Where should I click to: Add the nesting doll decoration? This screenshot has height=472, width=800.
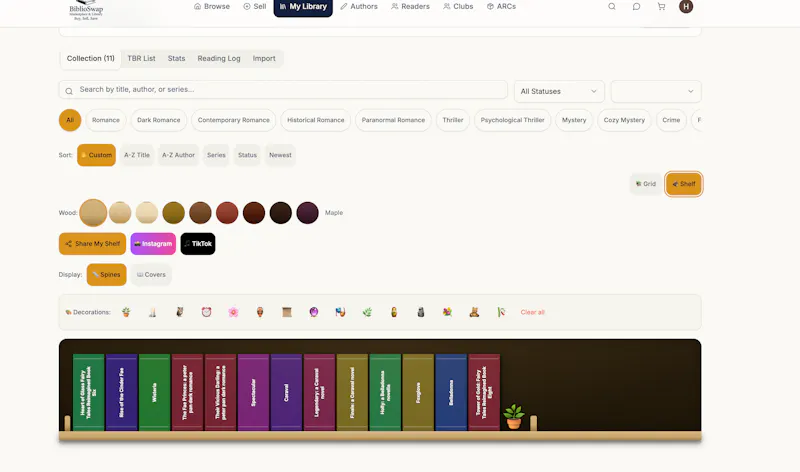click(394, 312)
